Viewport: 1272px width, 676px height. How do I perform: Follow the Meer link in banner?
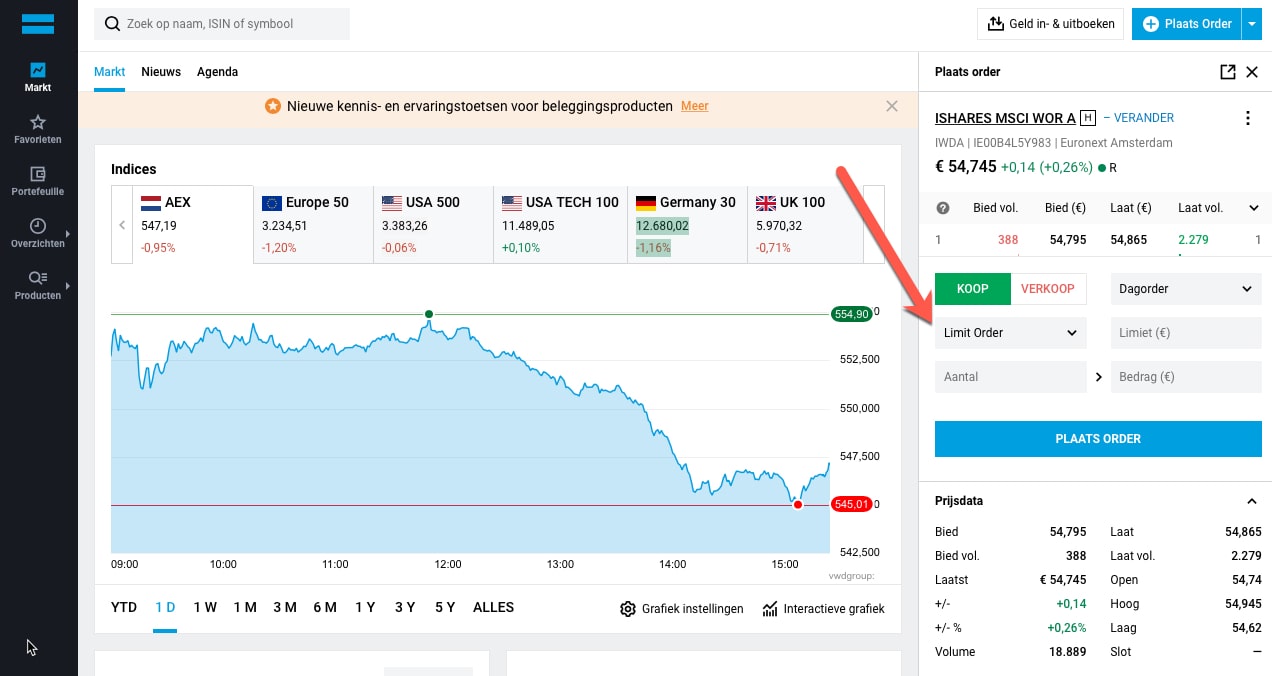(695, 106)
